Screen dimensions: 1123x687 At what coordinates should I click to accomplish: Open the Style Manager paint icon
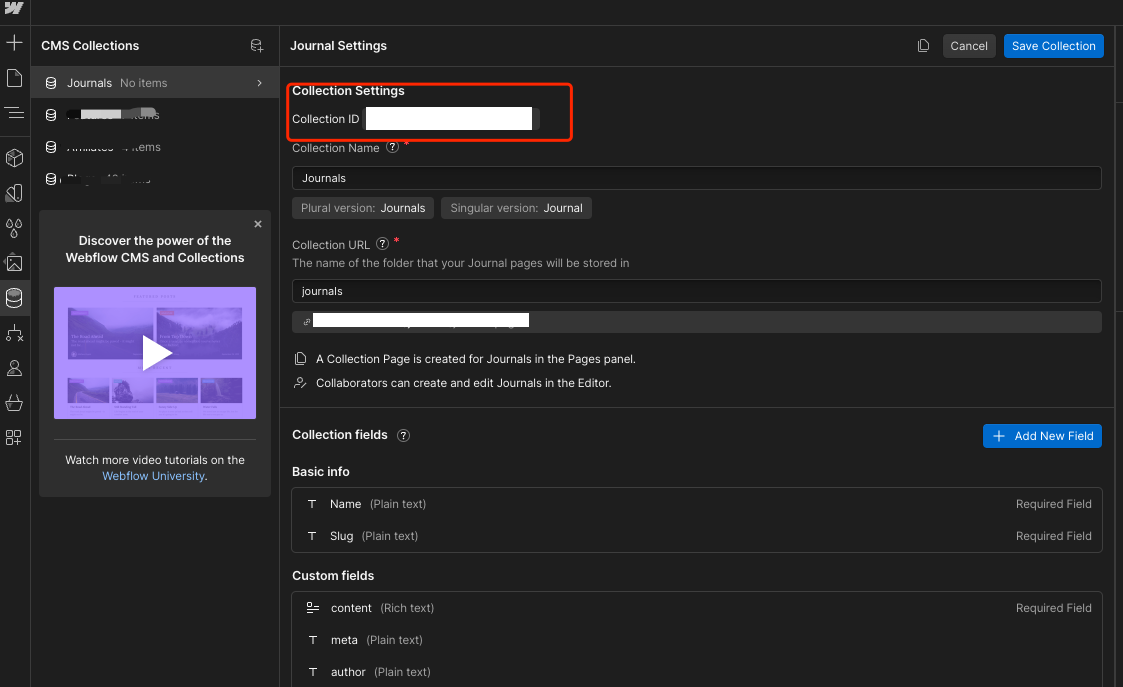(x=14, y=193)
